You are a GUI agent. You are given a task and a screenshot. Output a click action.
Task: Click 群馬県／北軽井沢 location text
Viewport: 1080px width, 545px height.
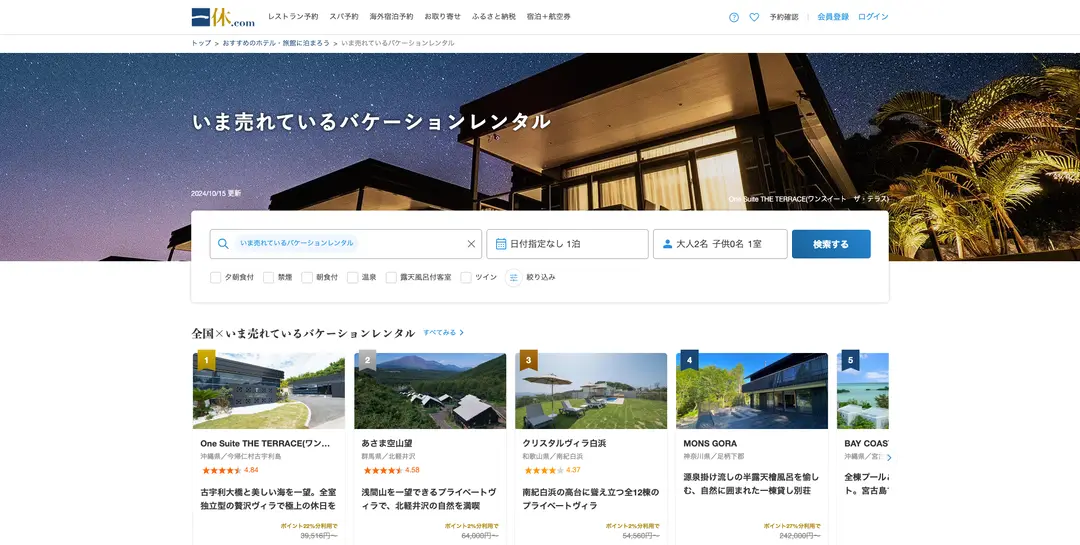coord(390,457)
